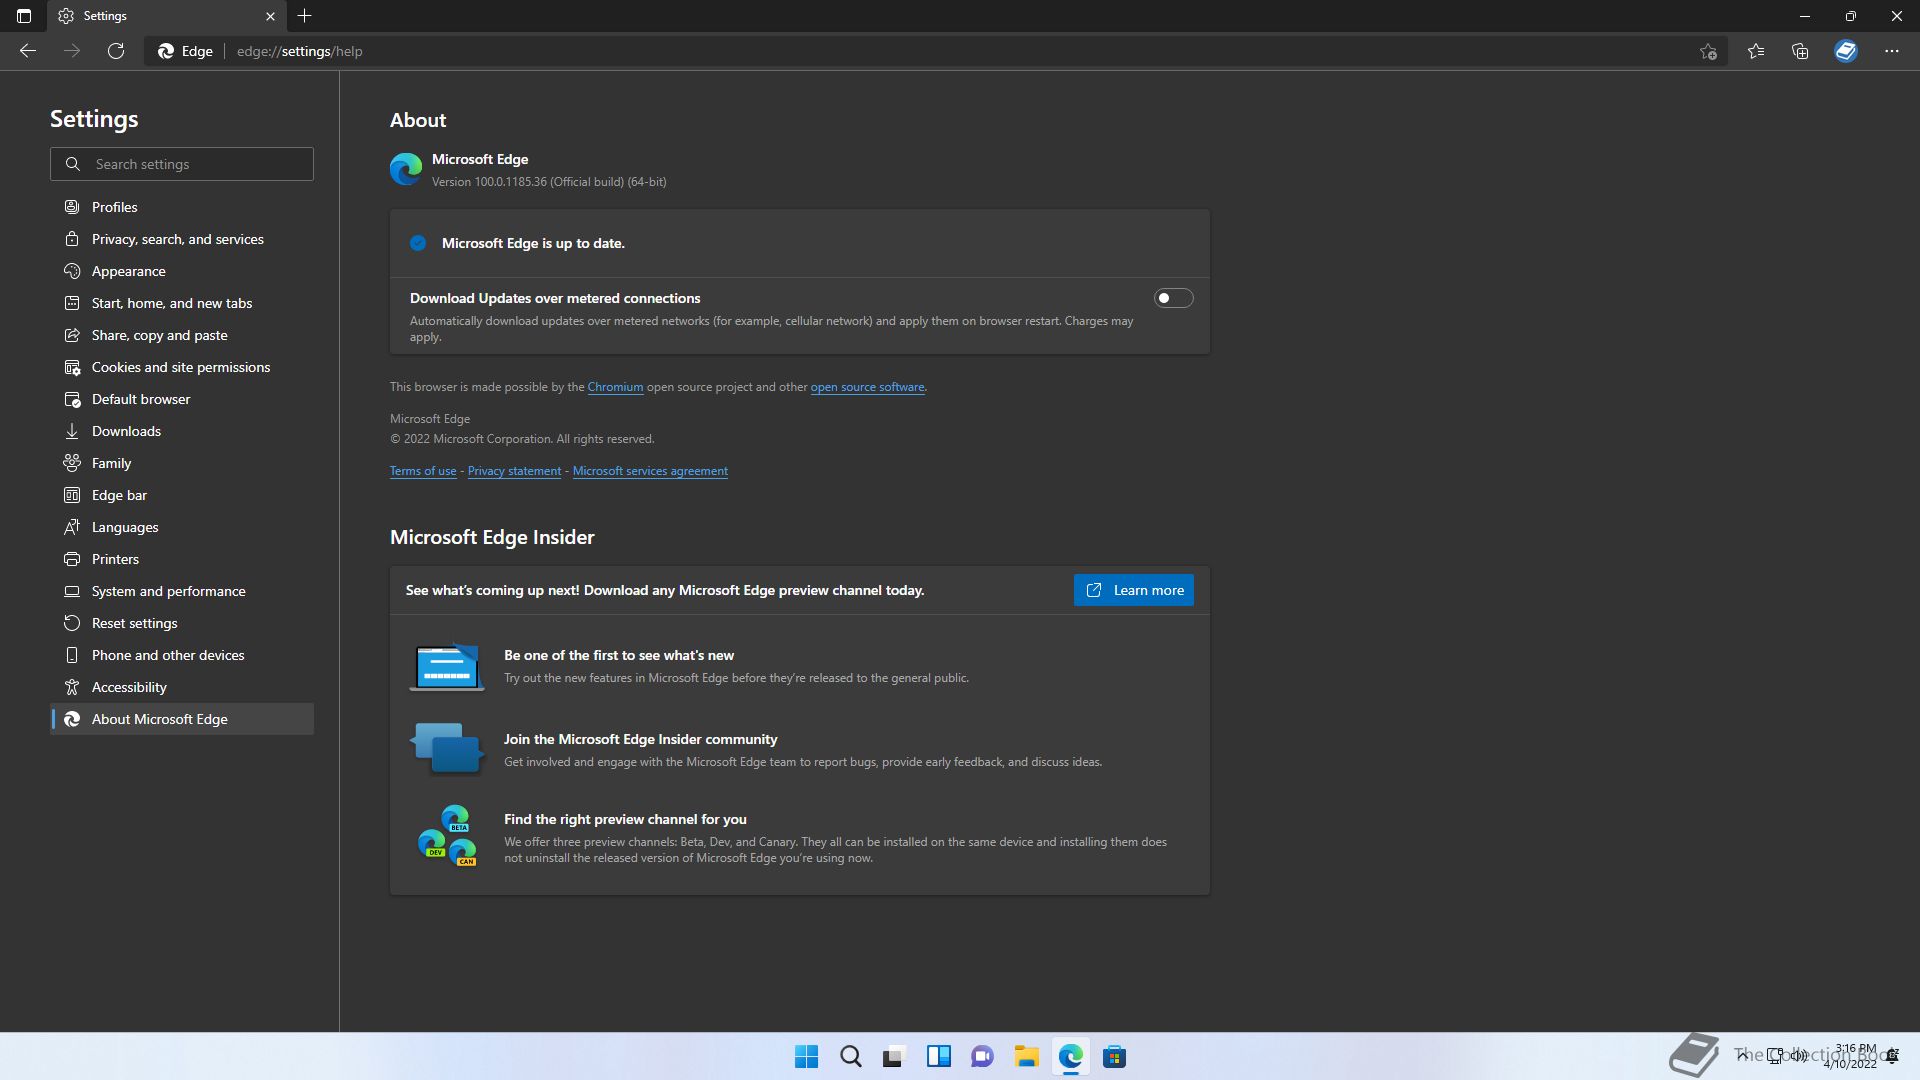Open the Chromium link
Screen dimensions: 1920x1080
point(615,387)
